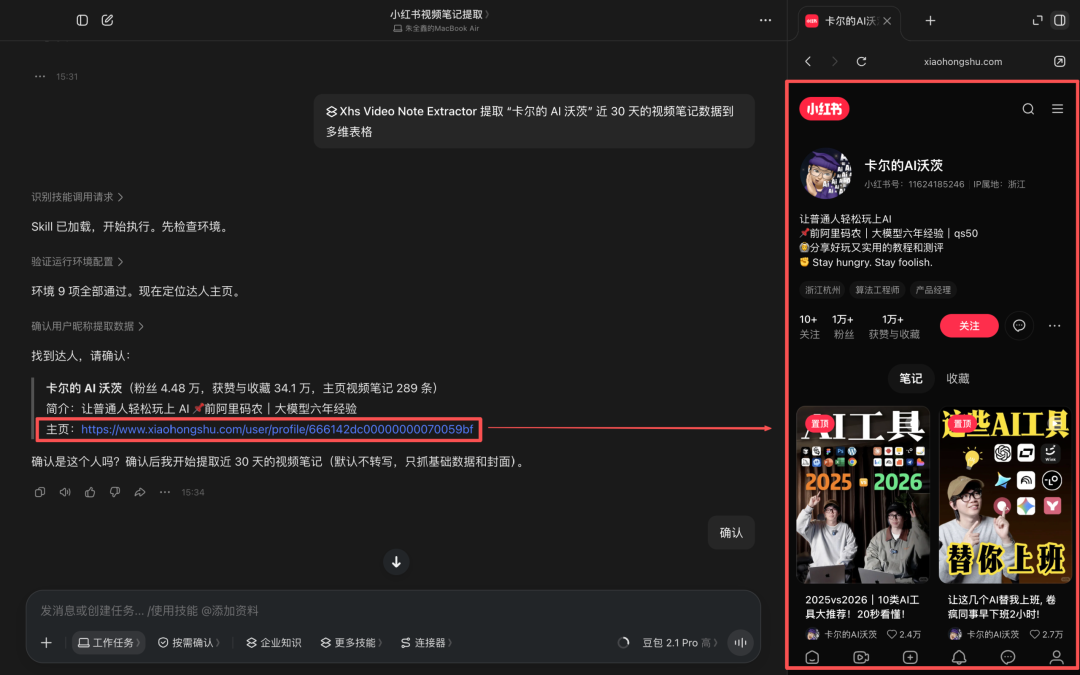
Task: Change the 豆包 2.1 Pro model selector
Action: [x=679, y=643]
